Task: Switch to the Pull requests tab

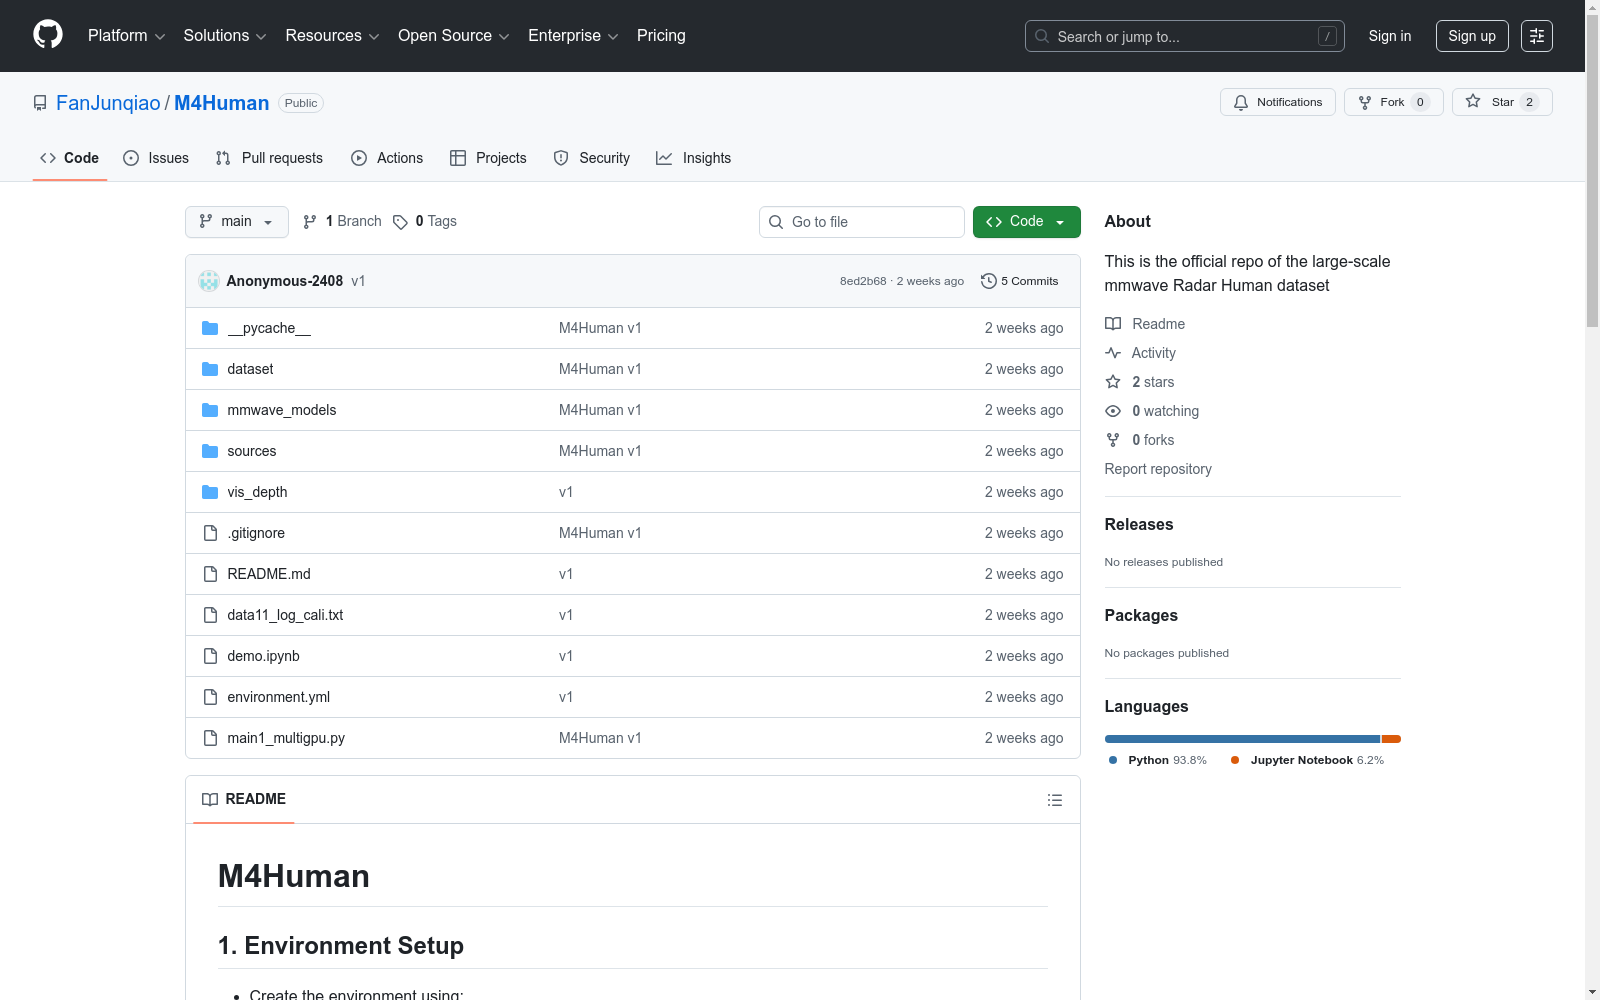Action: [x=269, y=158]
